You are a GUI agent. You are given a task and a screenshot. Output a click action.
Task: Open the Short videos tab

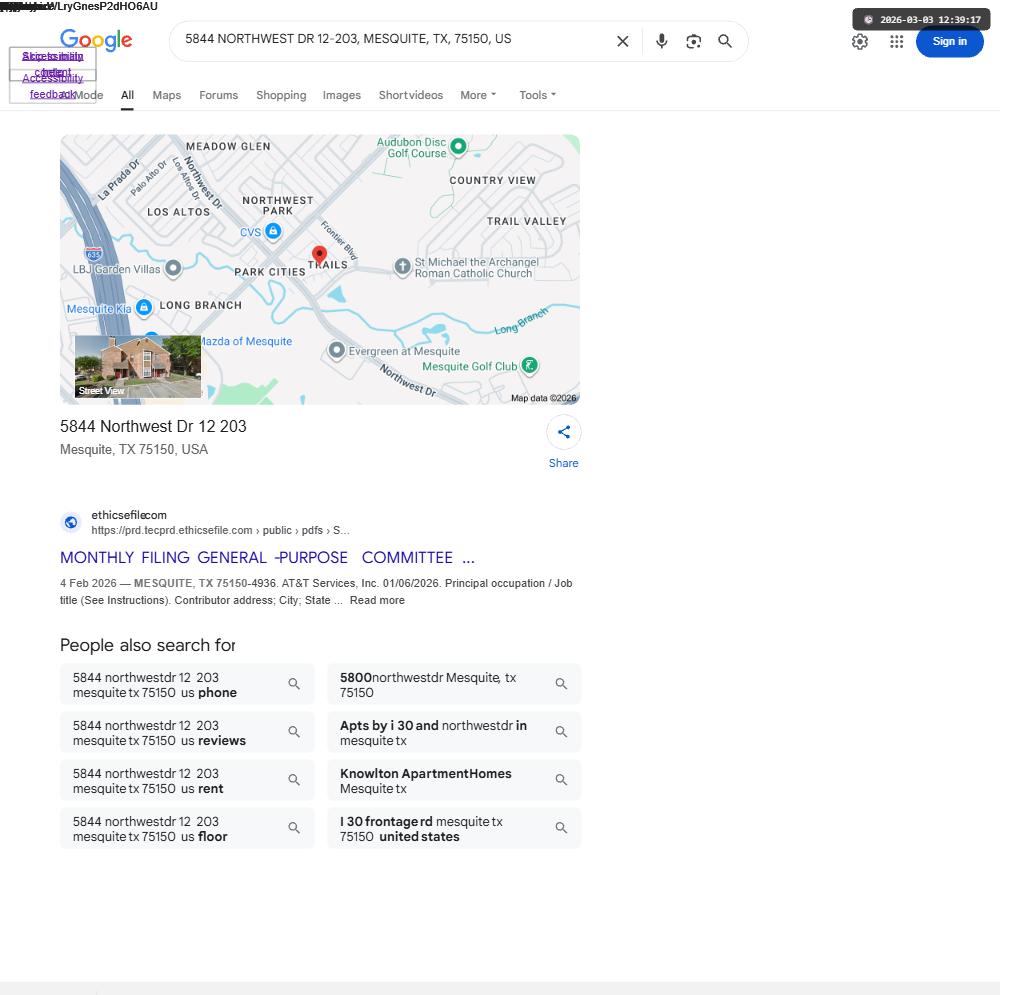(x=410, y=95)
